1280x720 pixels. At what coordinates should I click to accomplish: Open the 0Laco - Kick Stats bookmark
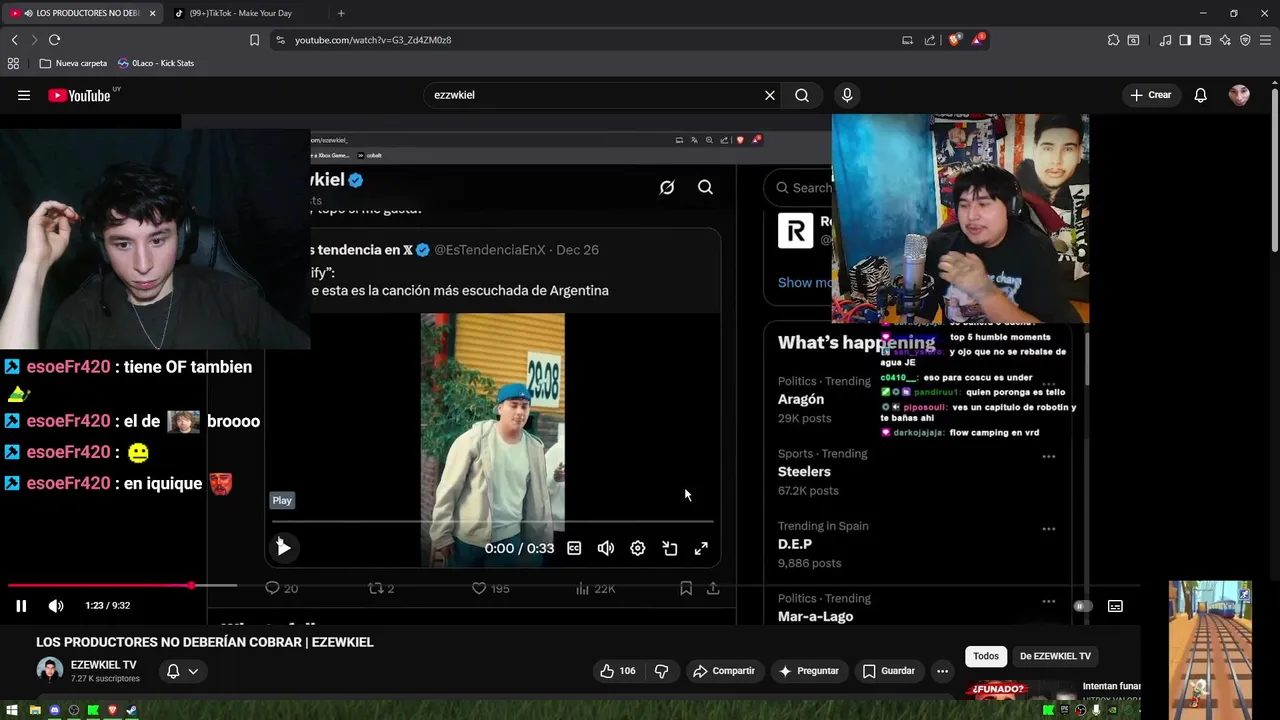(x=156, y=63)
